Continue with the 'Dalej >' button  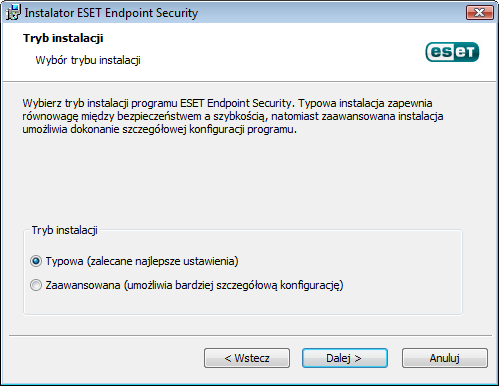click(345, 358)
